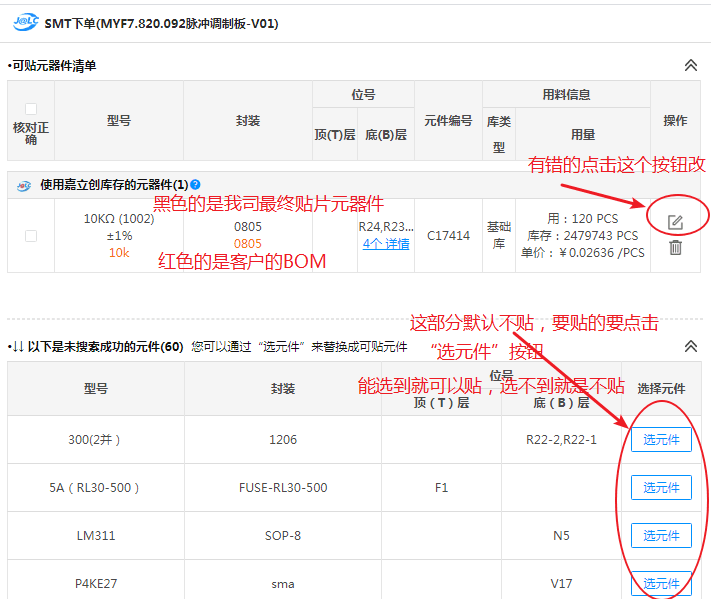The width and height of the screenshot is (711, 599).
Task: Click the 用量 column header
Action: coord(582,134)
